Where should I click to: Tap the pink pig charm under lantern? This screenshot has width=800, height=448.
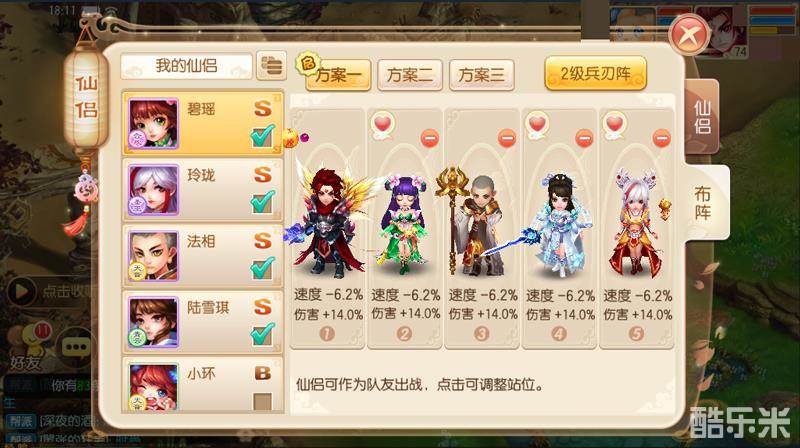pos(85,187)
